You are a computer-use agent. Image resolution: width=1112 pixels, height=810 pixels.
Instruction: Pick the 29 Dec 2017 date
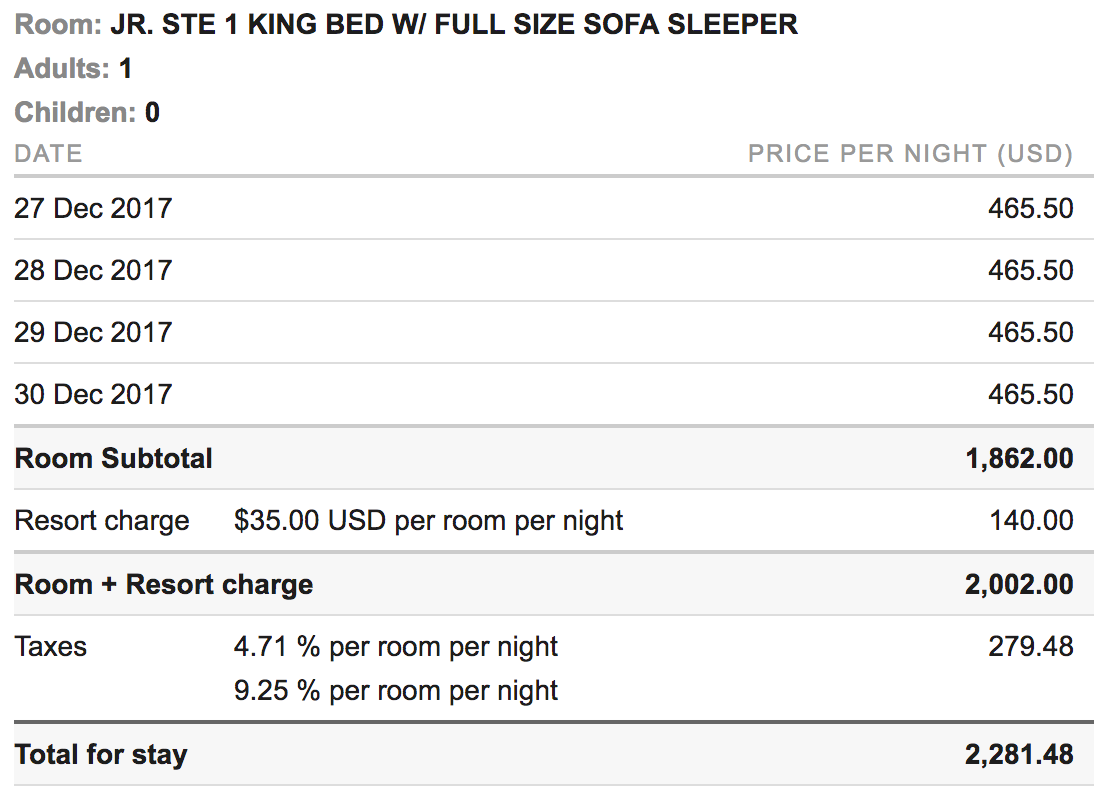93,332
